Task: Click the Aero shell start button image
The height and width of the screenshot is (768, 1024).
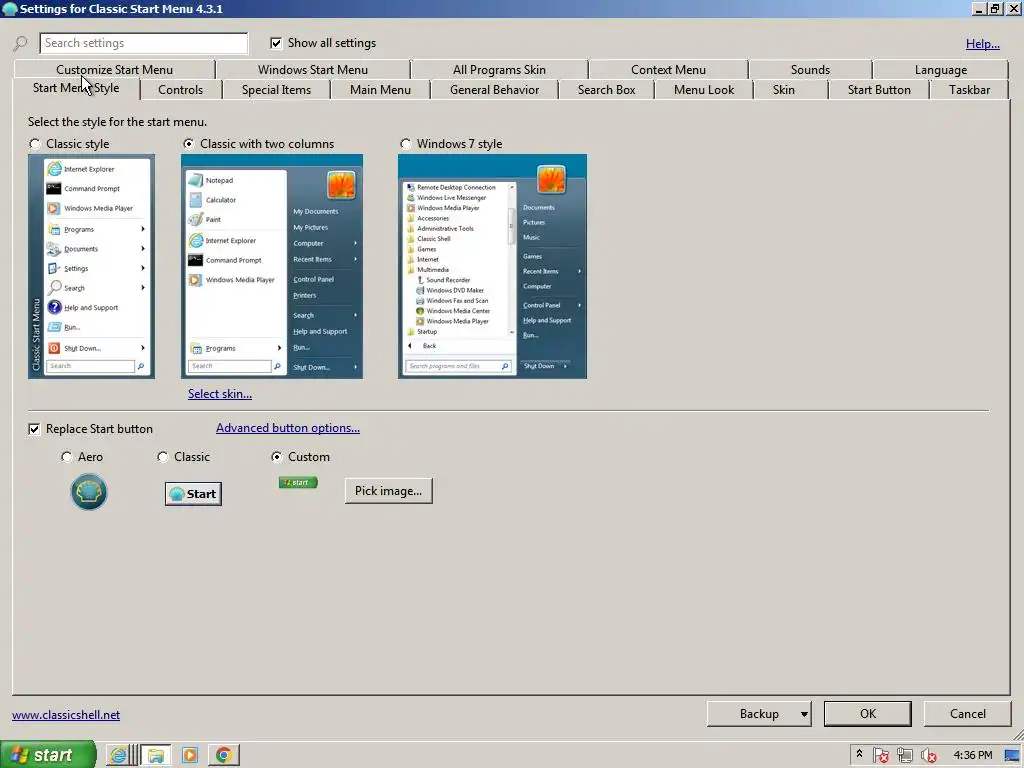Action: pos(89,492)
